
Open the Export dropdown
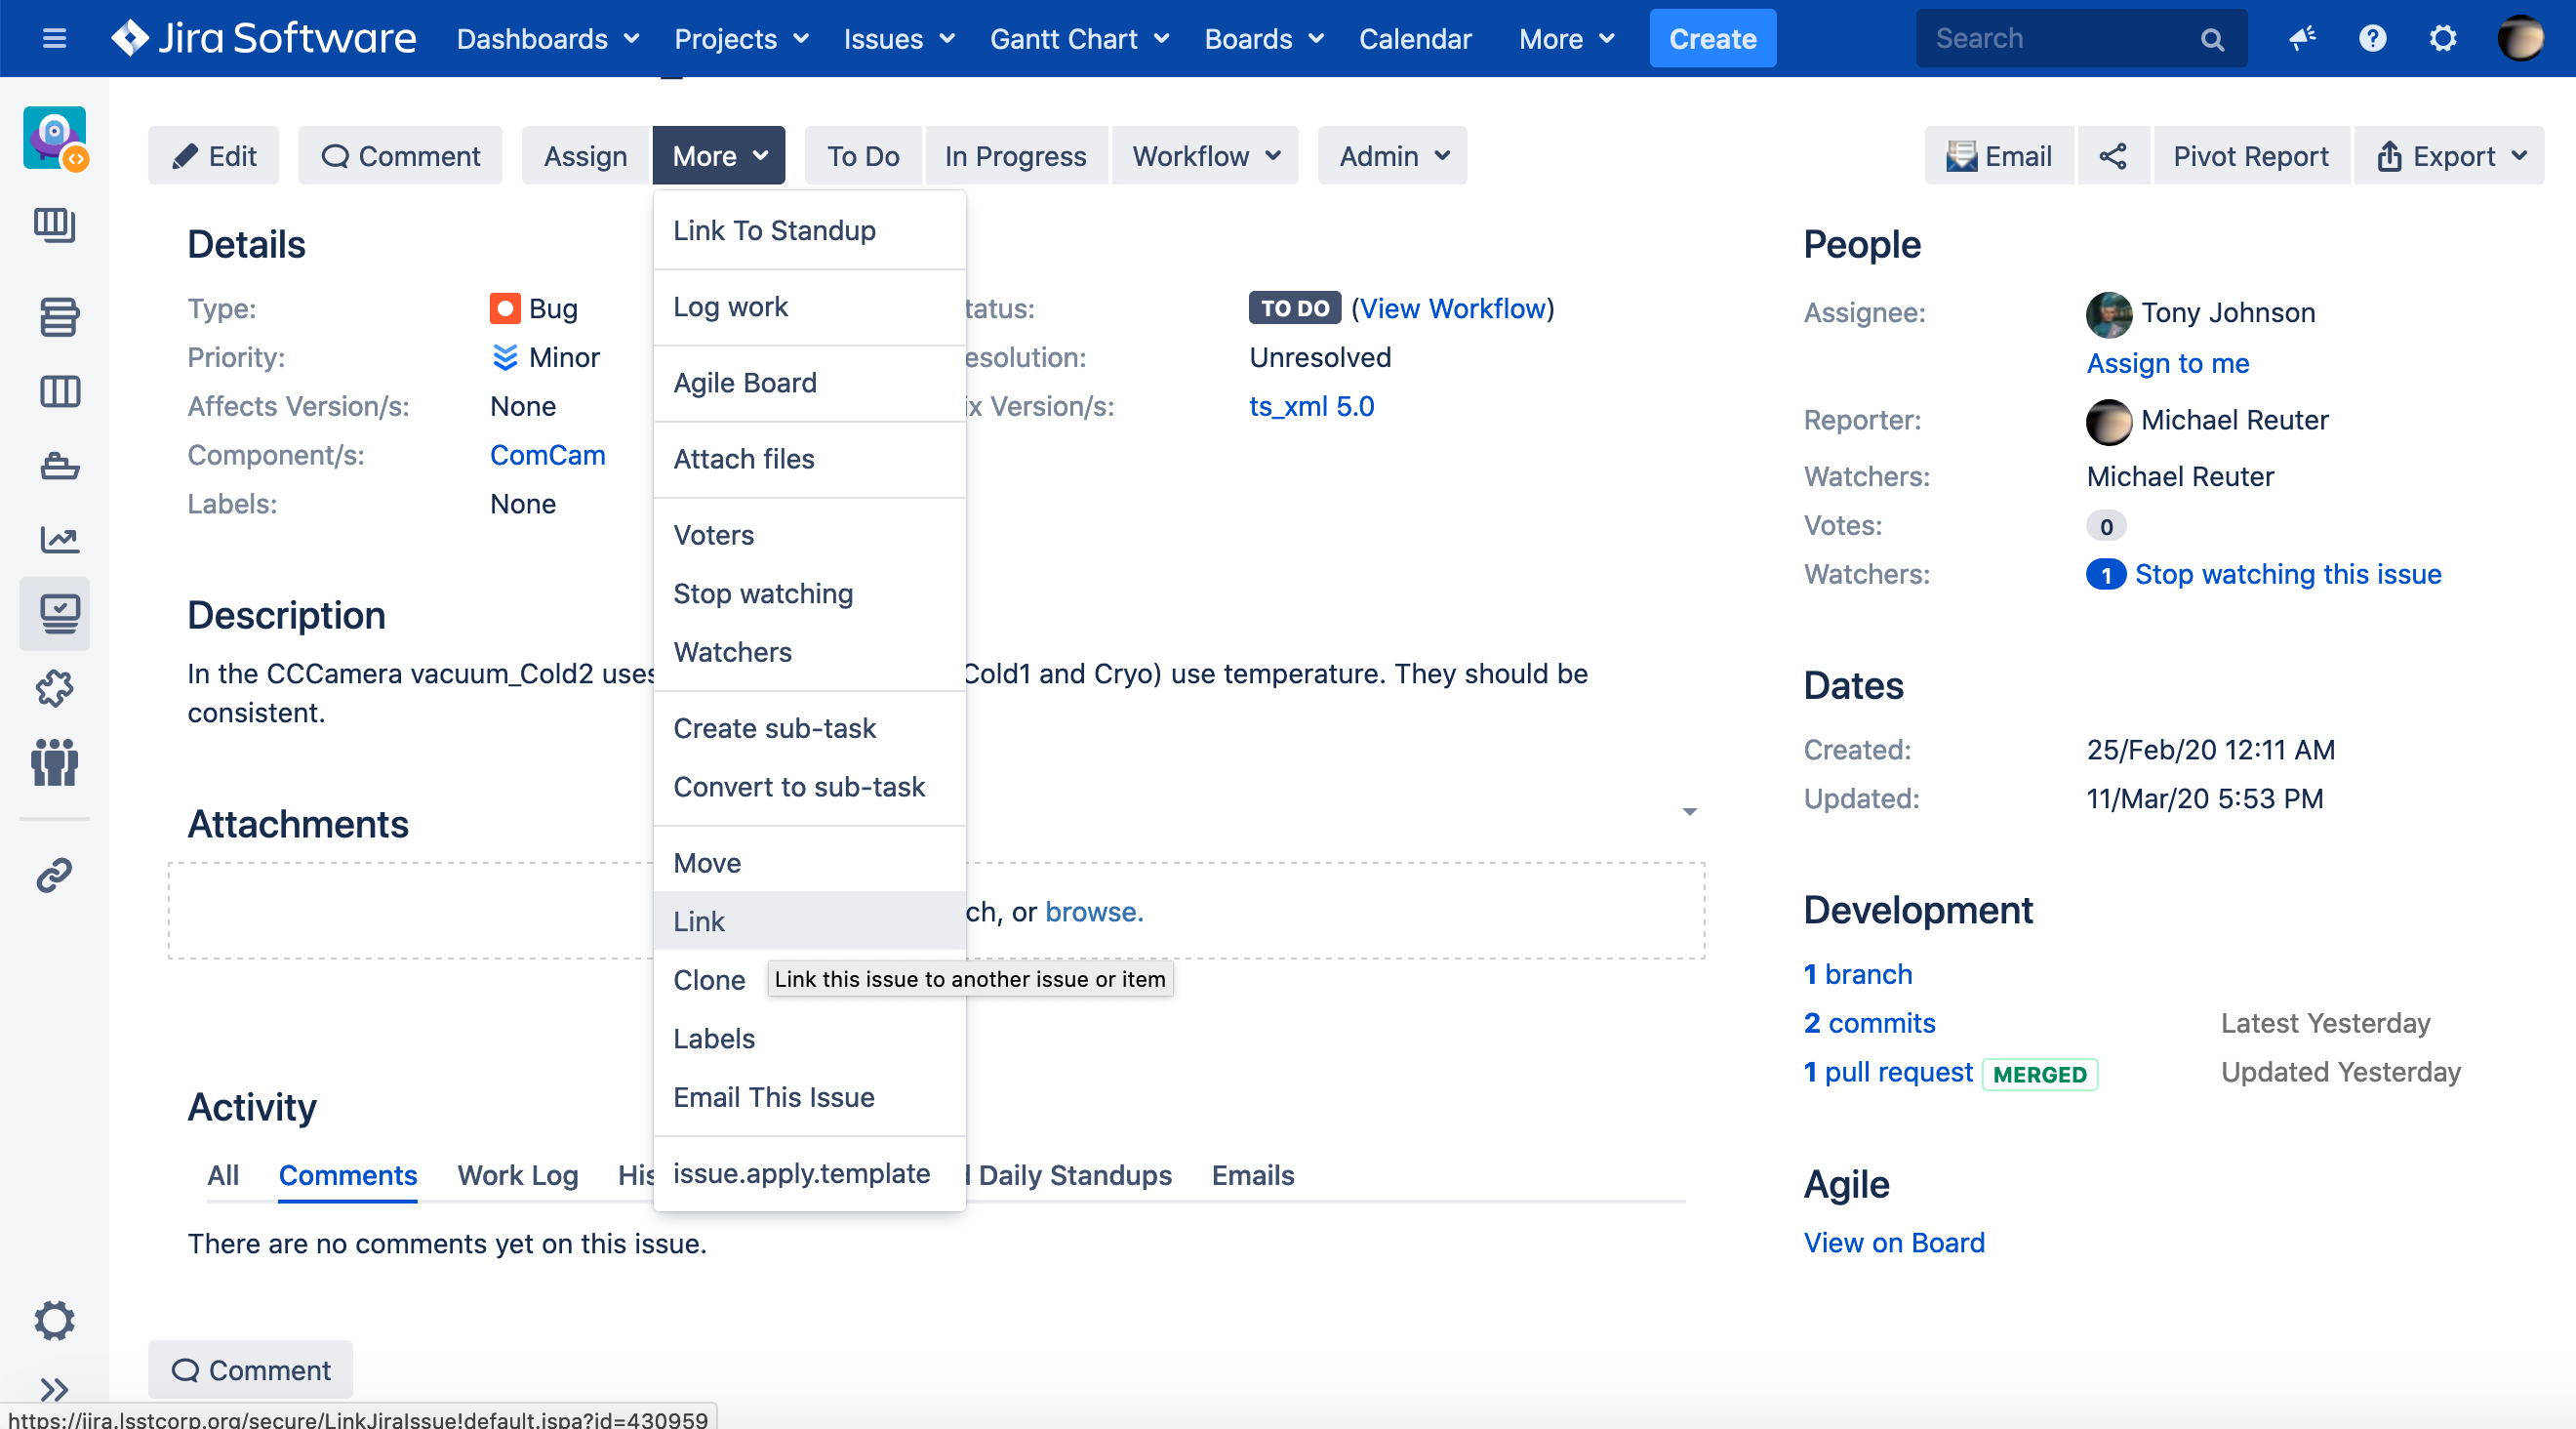coord(2449,156)
